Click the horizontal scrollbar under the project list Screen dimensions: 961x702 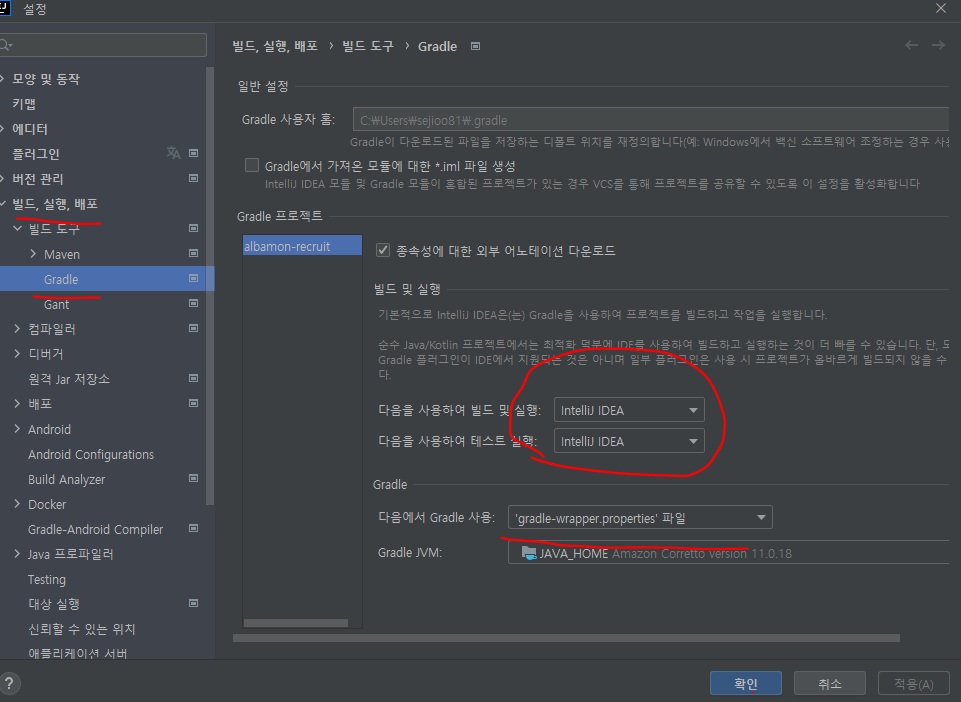tap(296, 623)
